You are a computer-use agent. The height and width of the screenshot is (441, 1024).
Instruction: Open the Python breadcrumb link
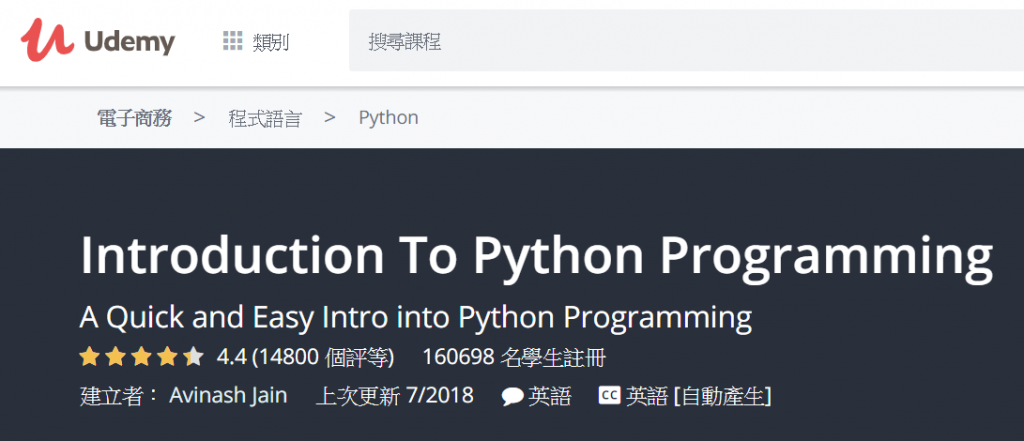coord(389,118)
